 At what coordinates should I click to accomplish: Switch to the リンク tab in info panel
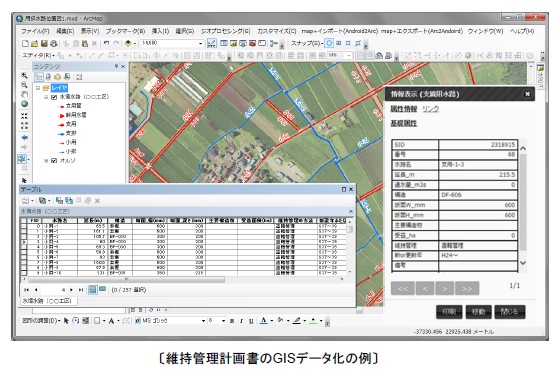[431, 109]
